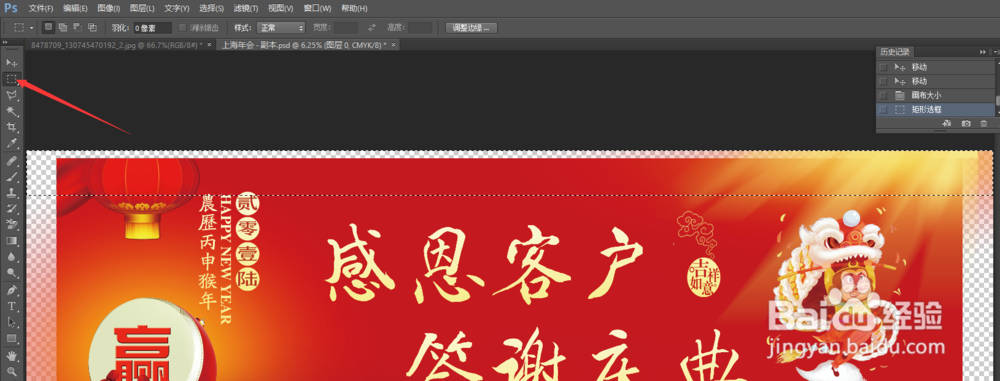Open the 帮助(H) menu
This screenshot has height=381, width=1000.
click(x=354, y=8)
